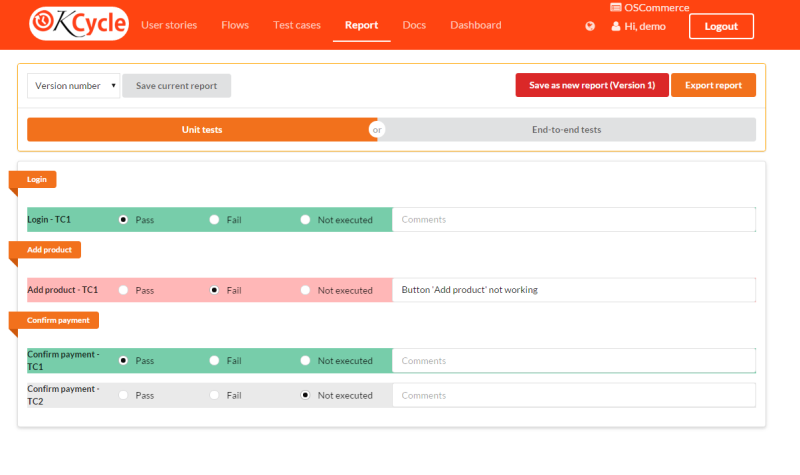Screen dimensions: 800x475
Task: Click the Confirm payment - TC1 test name
Action: [x=63, y=360]
